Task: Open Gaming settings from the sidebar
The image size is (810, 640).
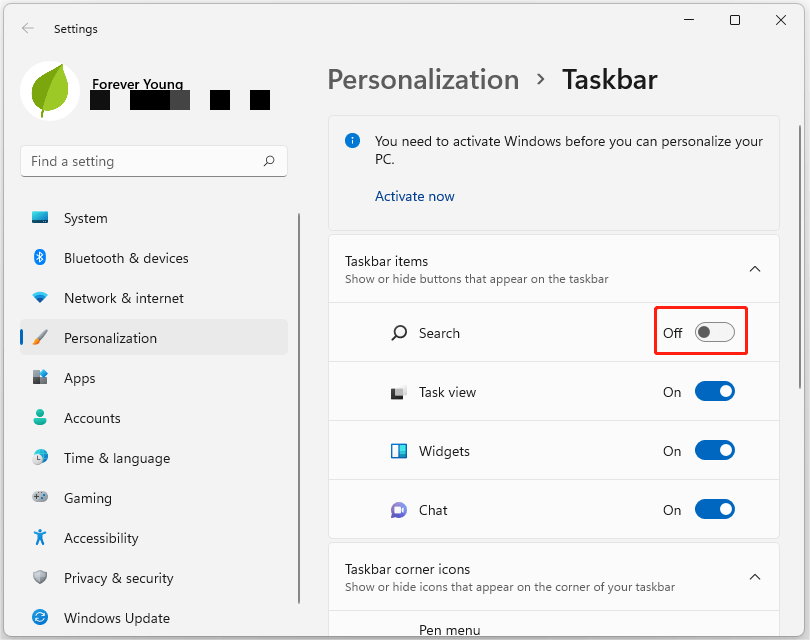Action: [87, 498]
